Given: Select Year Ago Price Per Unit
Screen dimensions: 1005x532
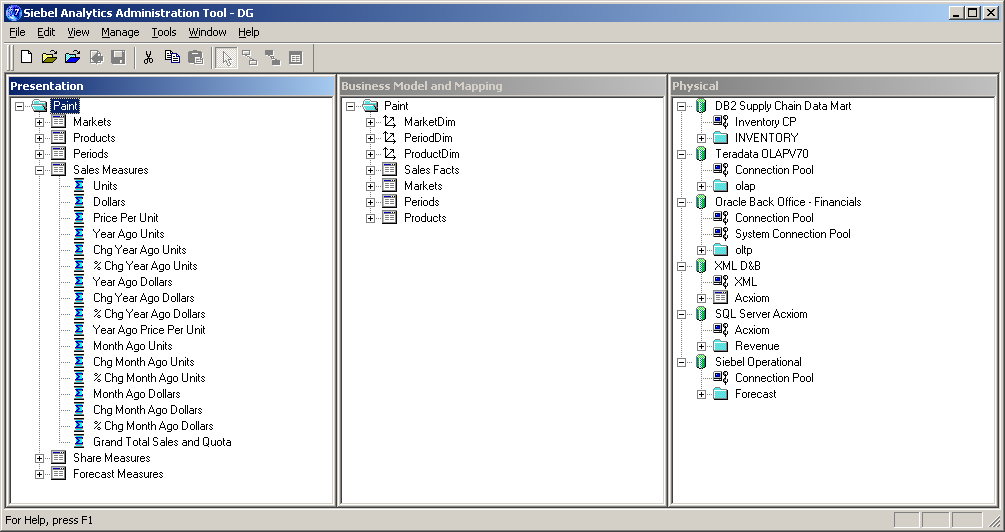Looking at the screenshot, I should pos(149,330).
